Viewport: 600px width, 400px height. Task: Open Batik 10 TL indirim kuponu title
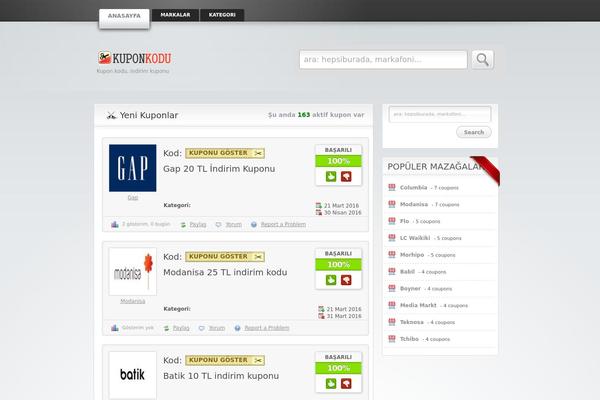click(221, 376)
